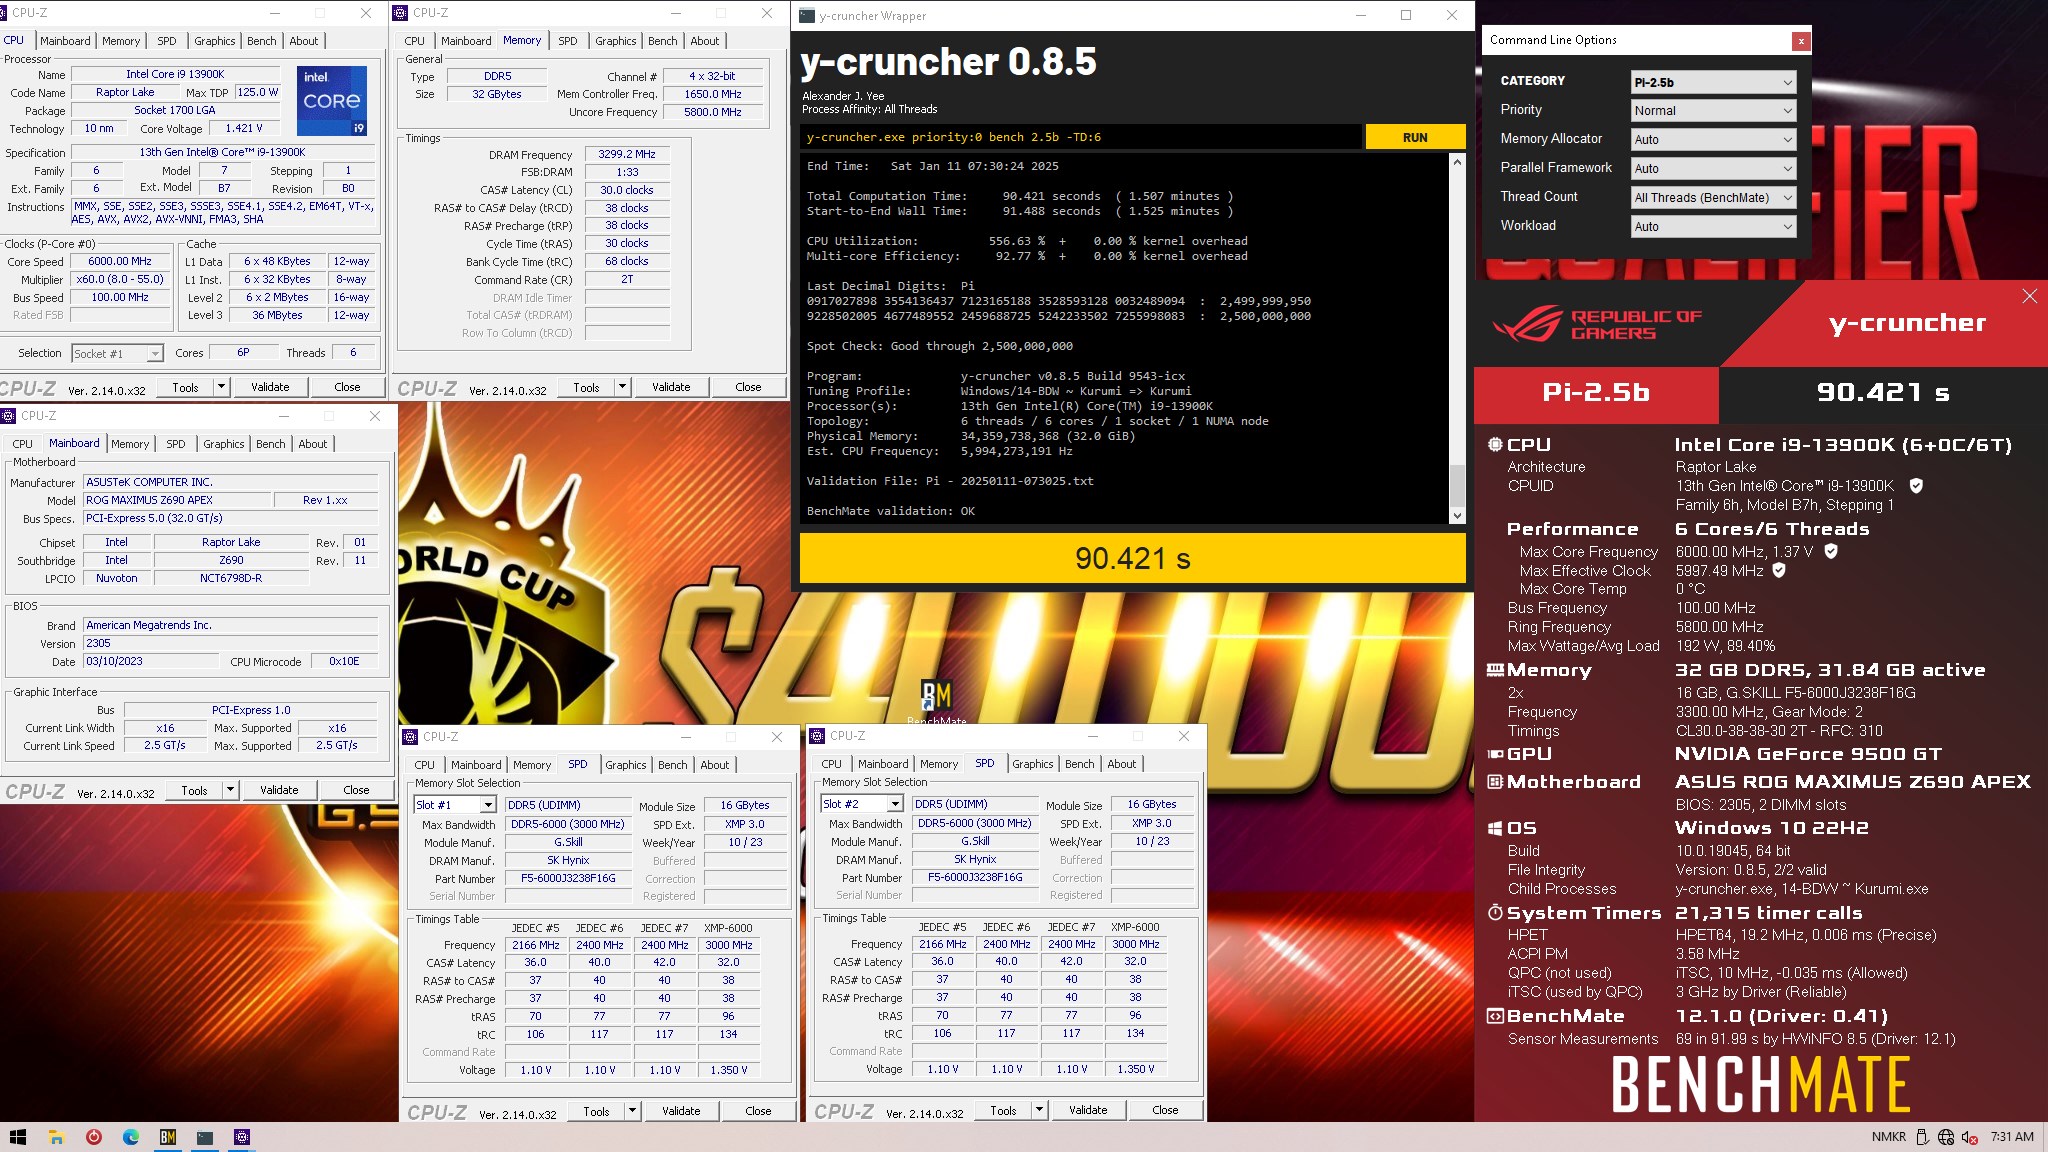Screen dimensions: 2048x1152
Task: Click the Republic of Gamers logo
Action: 1598,325
